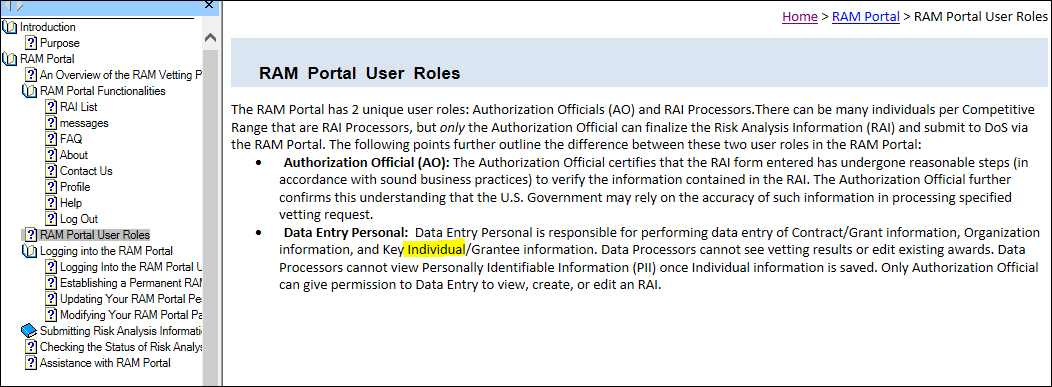Screen dimensions: 1052x387
Task: Click the Log Out topic icon
Action: (51, 219)
